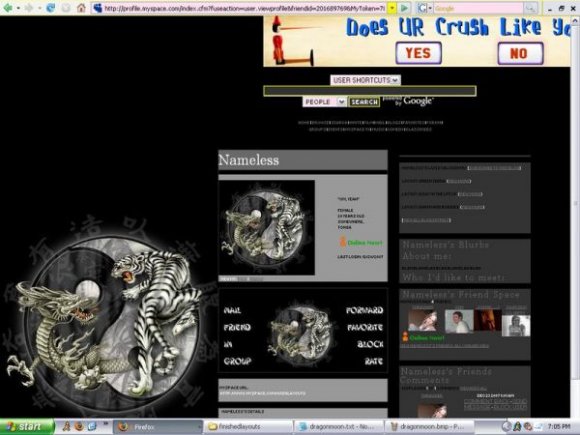Open the fourth friend's grayscale photo thumbnail
This screenshot has height=435, width=580.
click(x=516, y=326)
